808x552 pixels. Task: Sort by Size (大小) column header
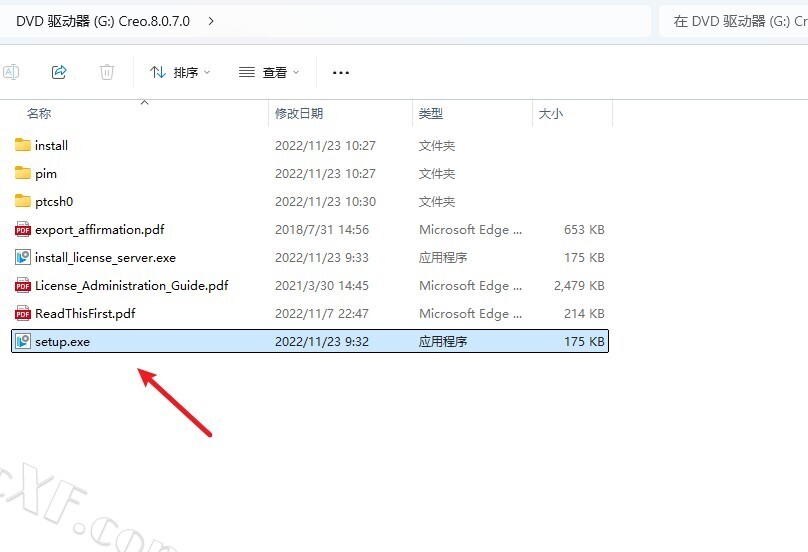pyautogui.click(x=551, y=113)
